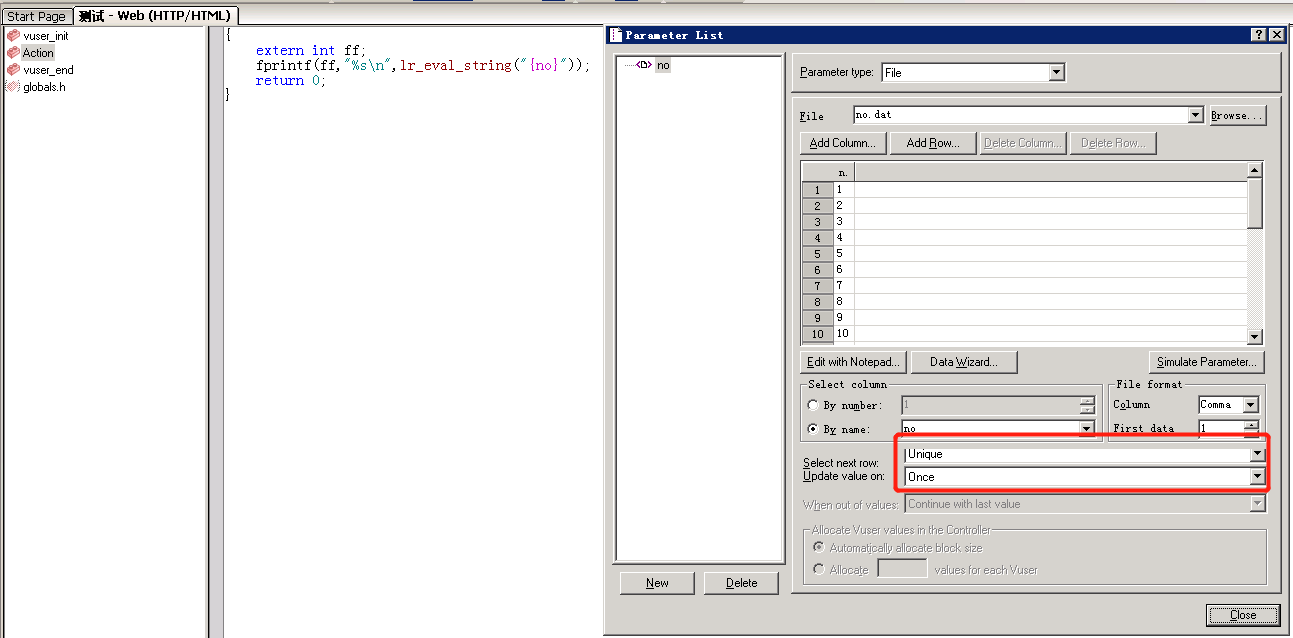The height and width of the screenshot is (638, 1293).
Task: Click the Action section brick icon
Action: click(x=13, y=52)
